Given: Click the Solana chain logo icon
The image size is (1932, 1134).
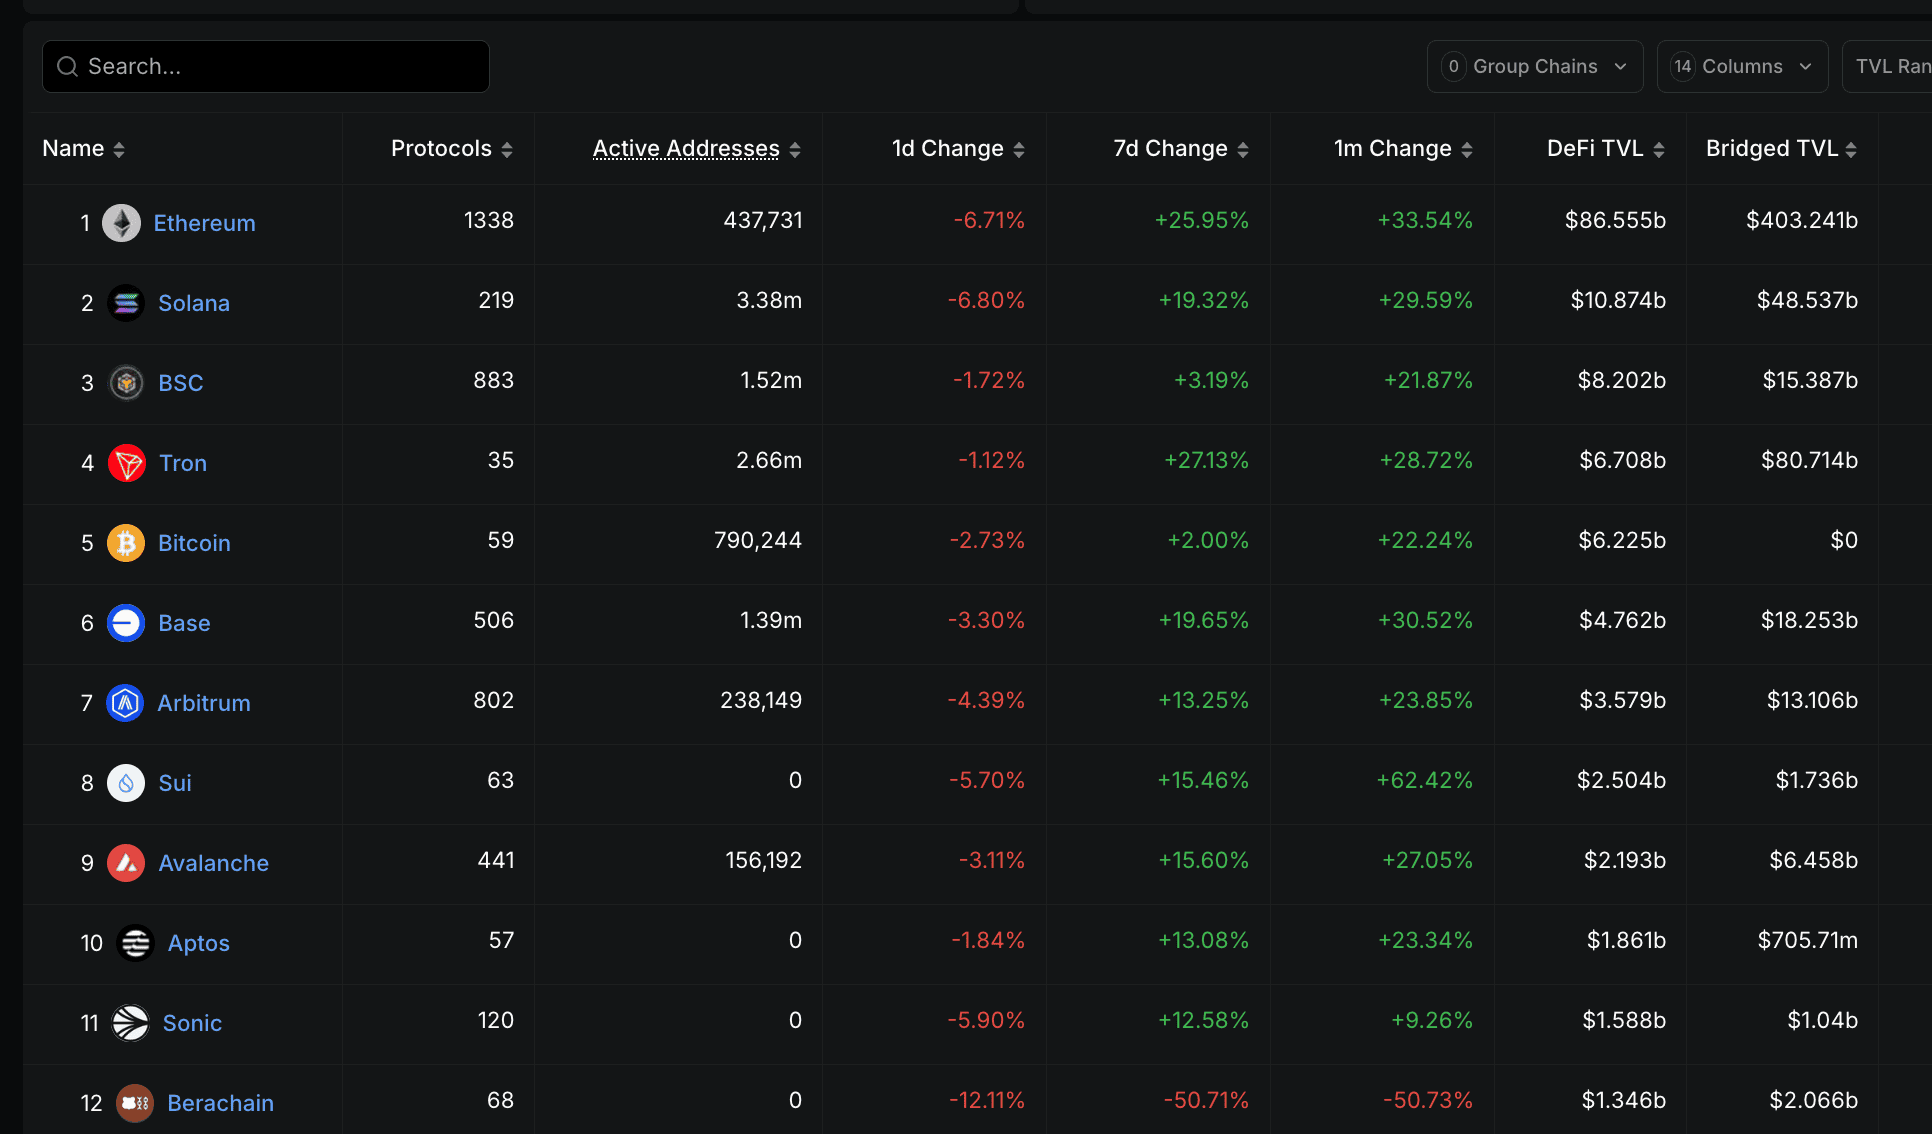Looking at the screenshot, I should coord(126,303).
